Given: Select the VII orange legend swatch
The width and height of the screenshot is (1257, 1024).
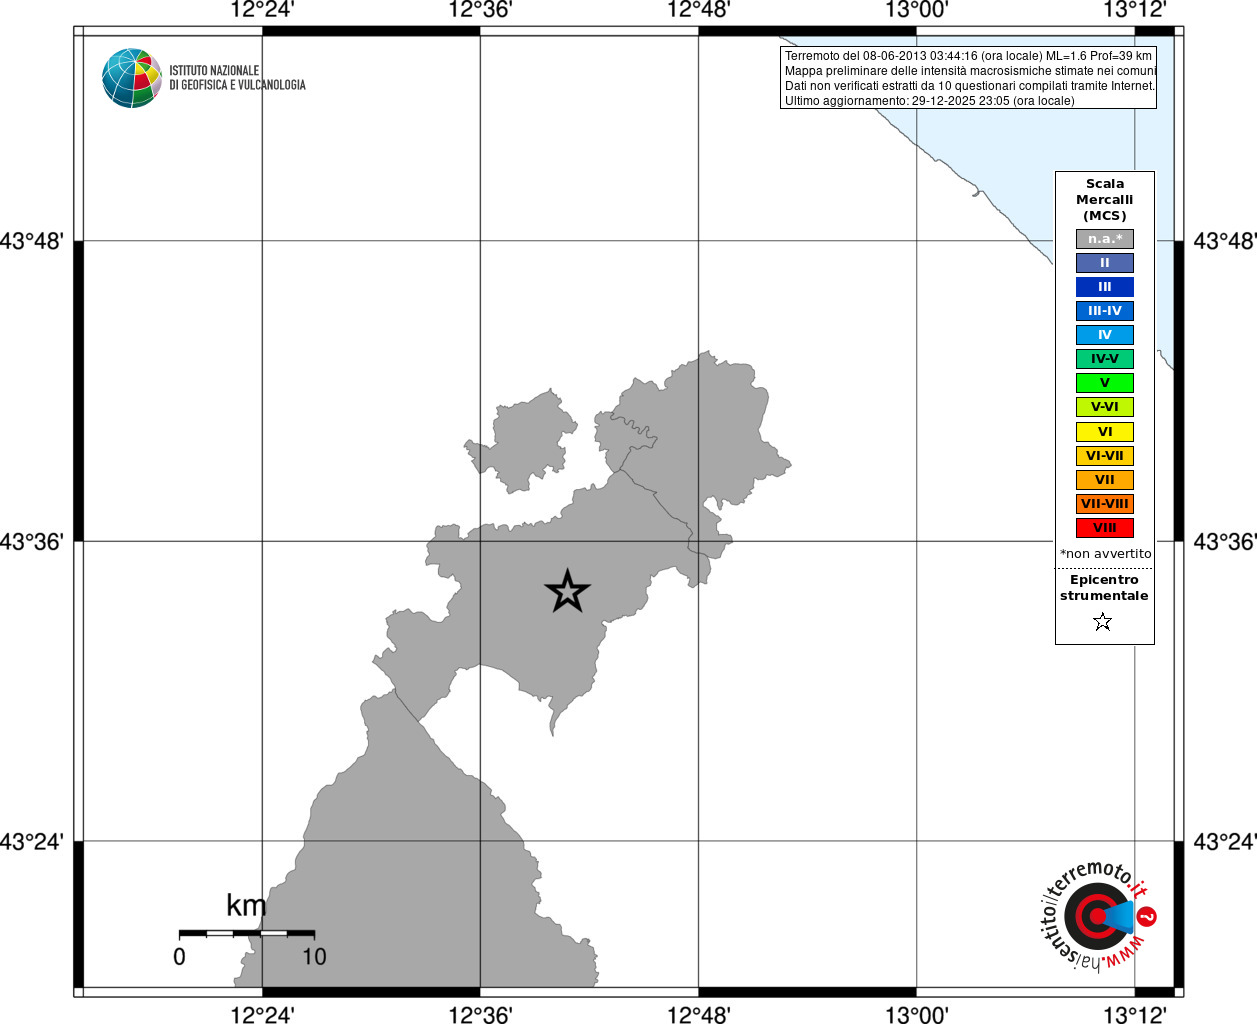Looking at the screenshot, I should pyautogui.click(x=1105, y=480).
